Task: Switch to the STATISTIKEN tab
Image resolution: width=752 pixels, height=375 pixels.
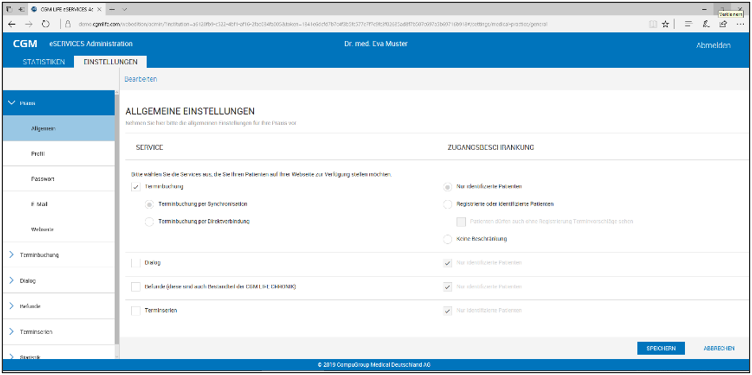Action: click(x=44, y=62)
